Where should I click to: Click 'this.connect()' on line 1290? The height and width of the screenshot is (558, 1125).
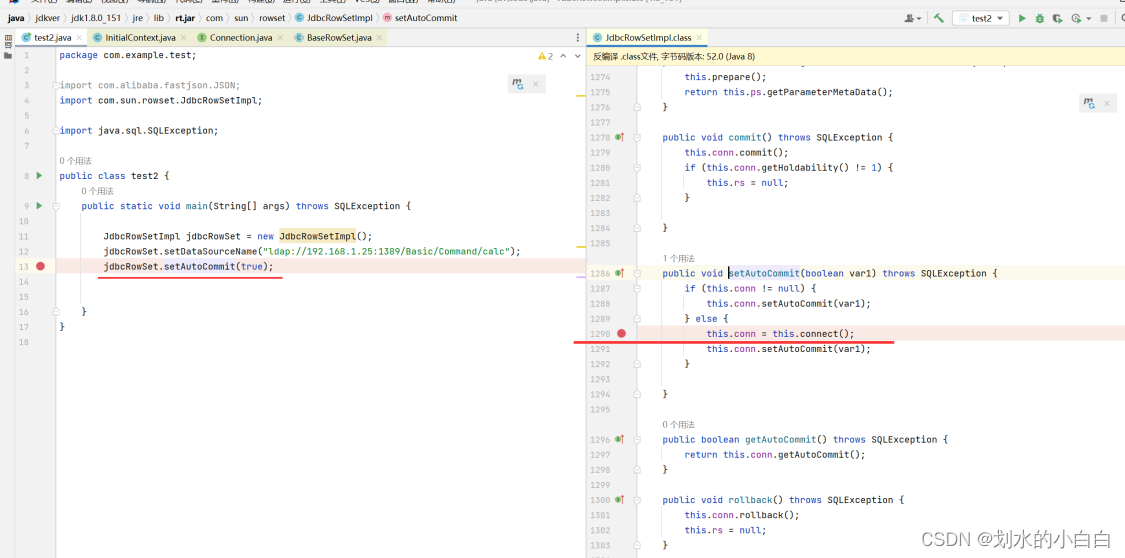click(811, 334)
